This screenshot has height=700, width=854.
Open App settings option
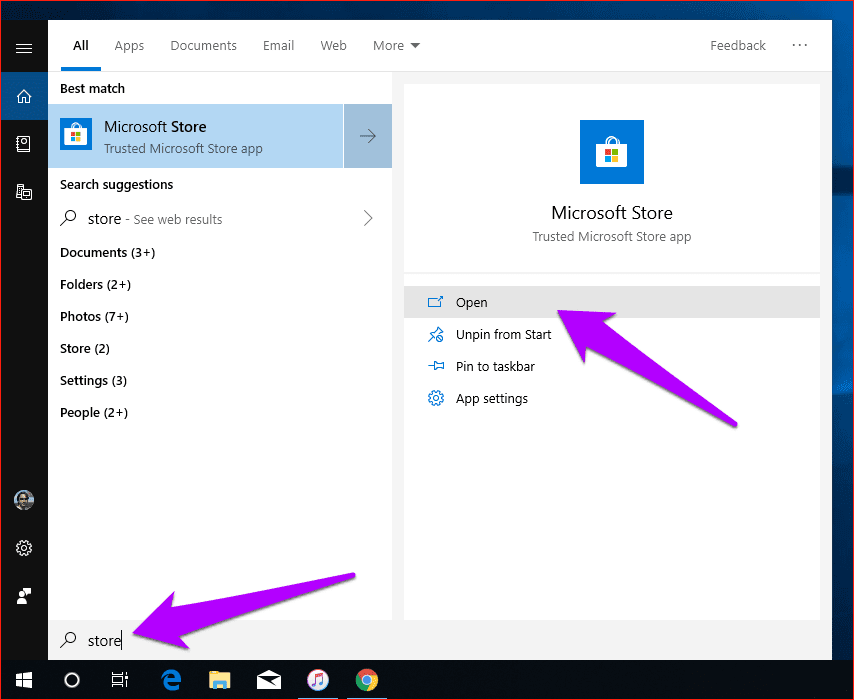pyautogui.click(x=612, y=398)
